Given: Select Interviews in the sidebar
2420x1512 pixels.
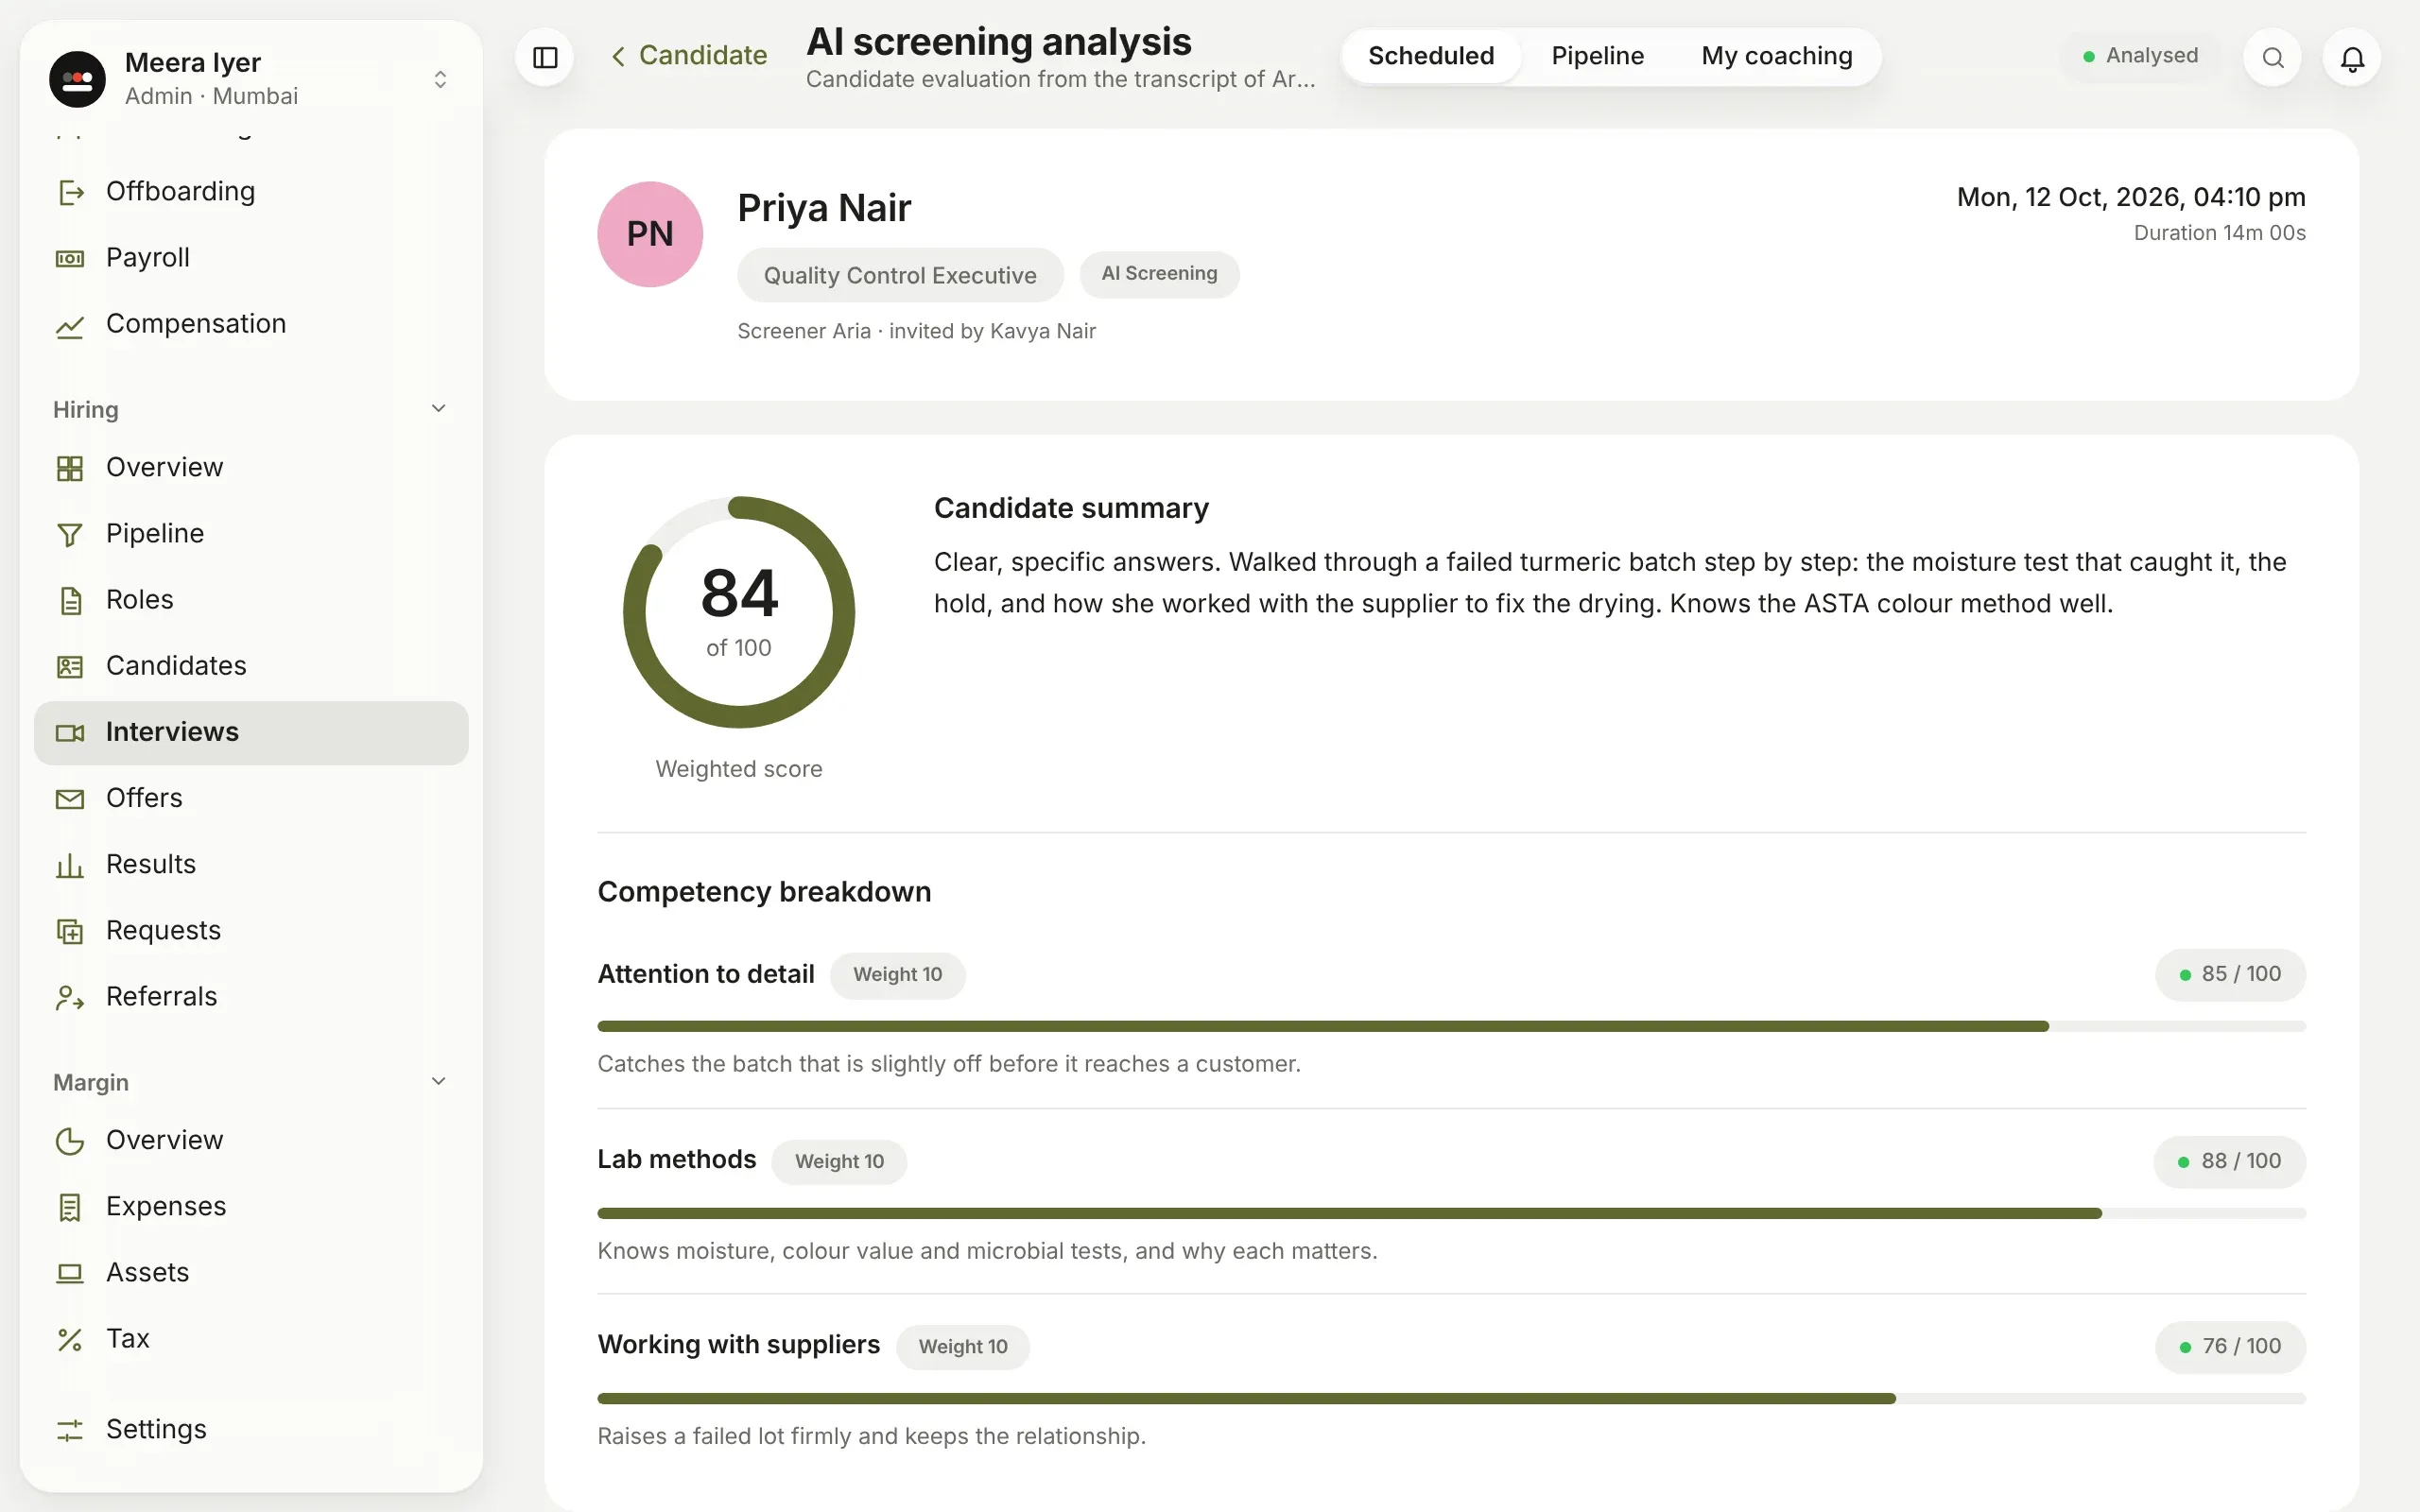Looking at the screenshot, I should [x=251, y=732].
